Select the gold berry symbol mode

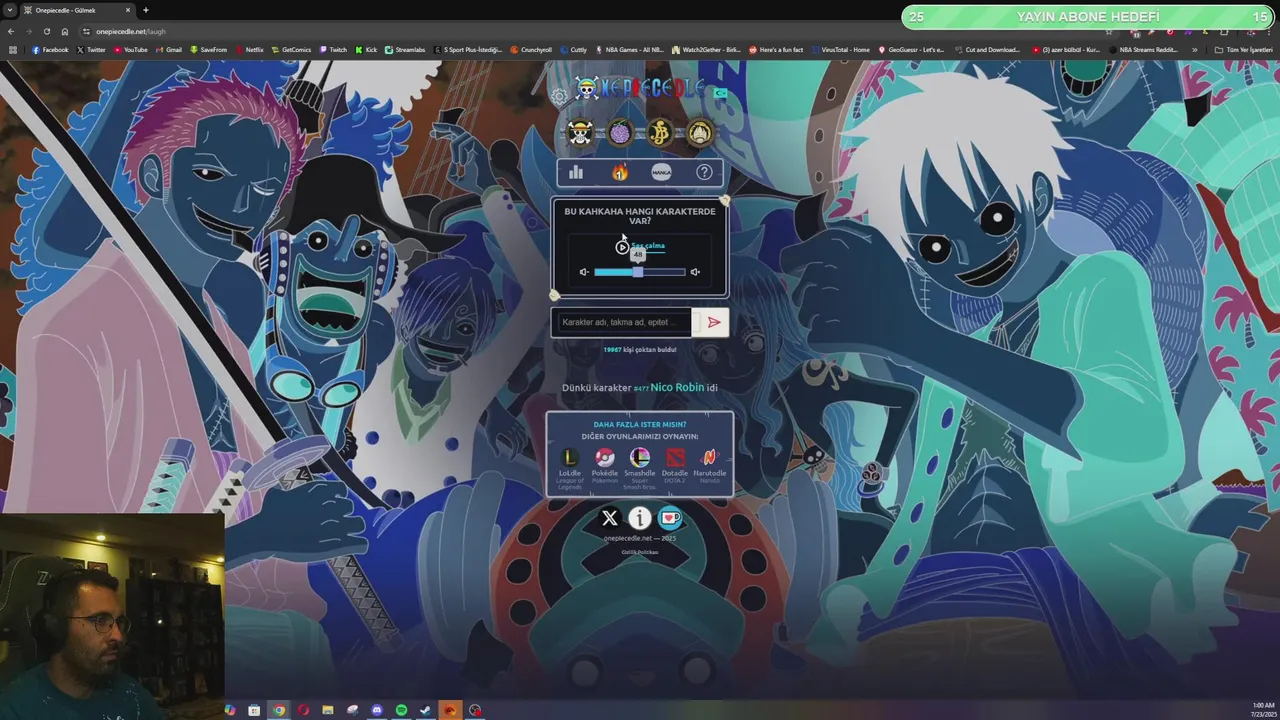(660, 132)
